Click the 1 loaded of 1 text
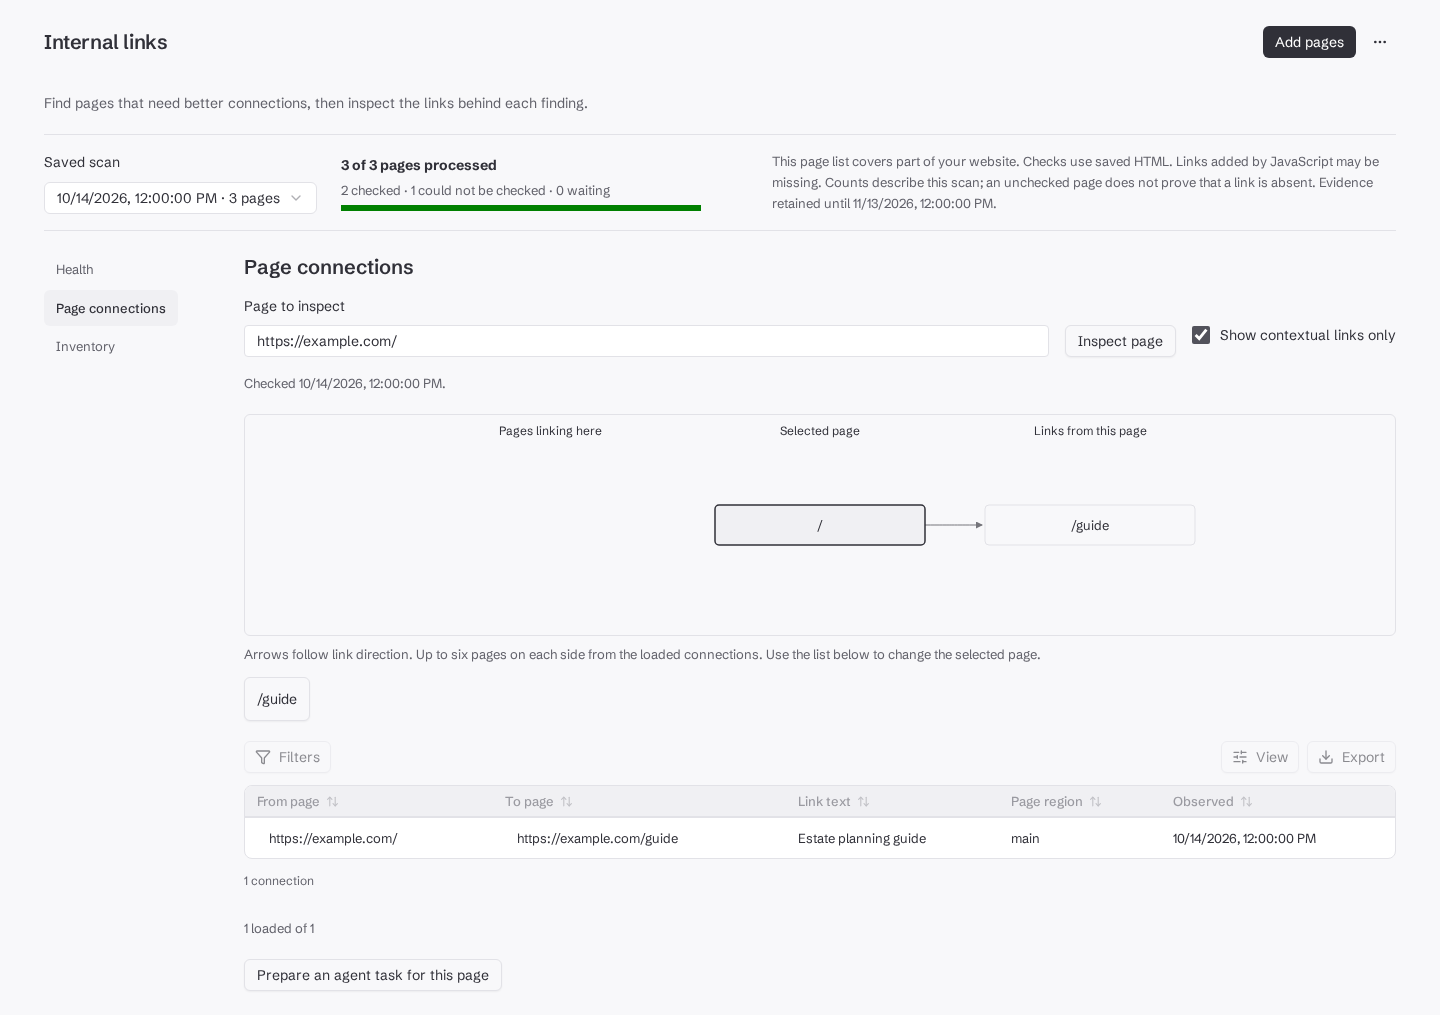 coord(279,929)
